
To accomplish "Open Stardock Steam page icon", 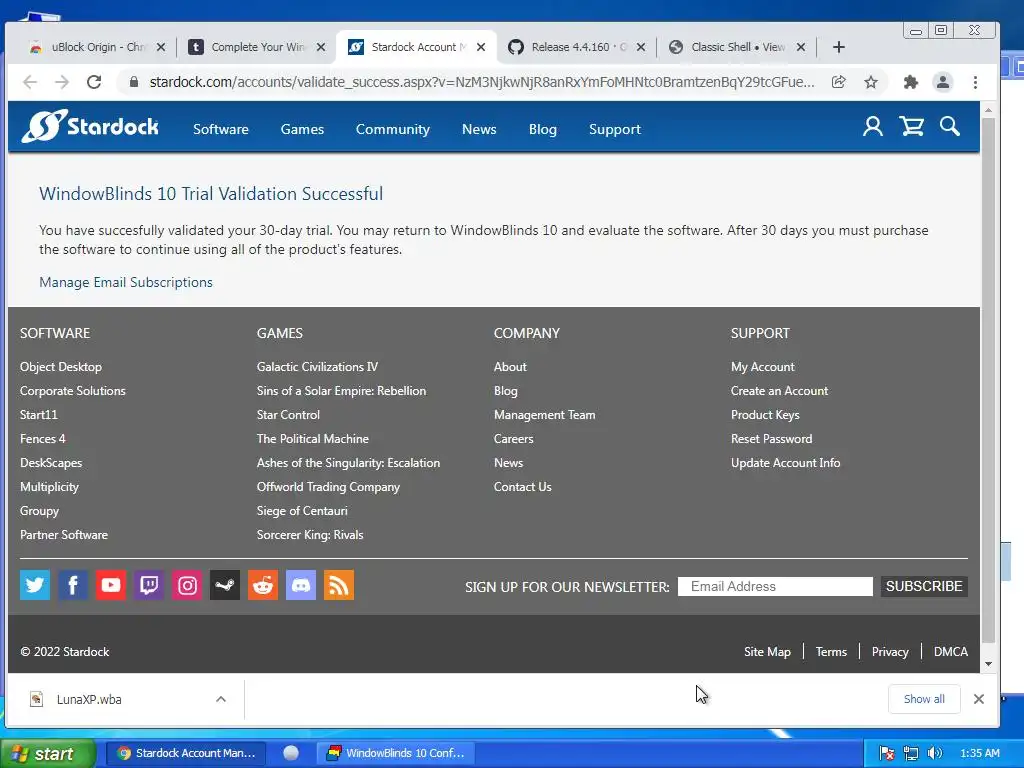I will pyautogui.click(x=225, y=584).
